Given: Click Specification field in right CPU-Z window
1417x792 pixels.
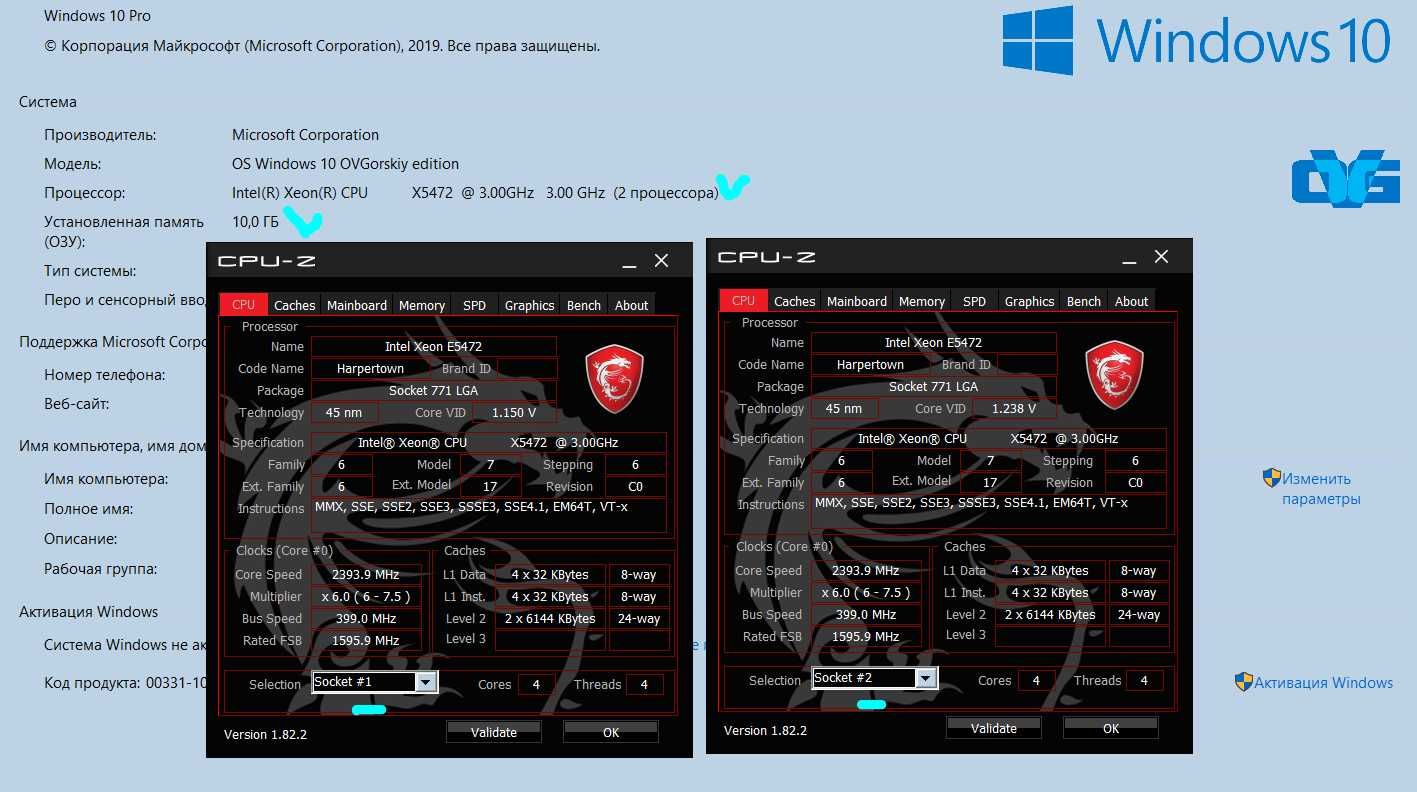Looking at the screenshot, I should click(988, 438).
